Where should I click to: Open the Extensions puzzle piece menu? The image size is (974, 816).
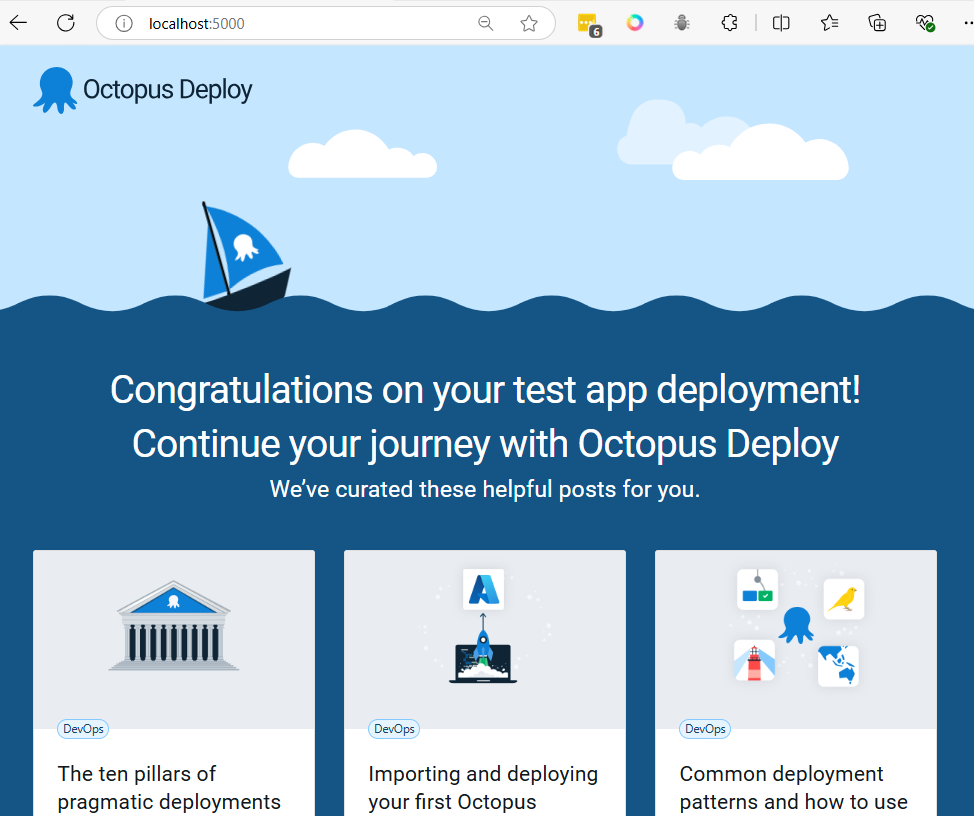pos(729,24)
